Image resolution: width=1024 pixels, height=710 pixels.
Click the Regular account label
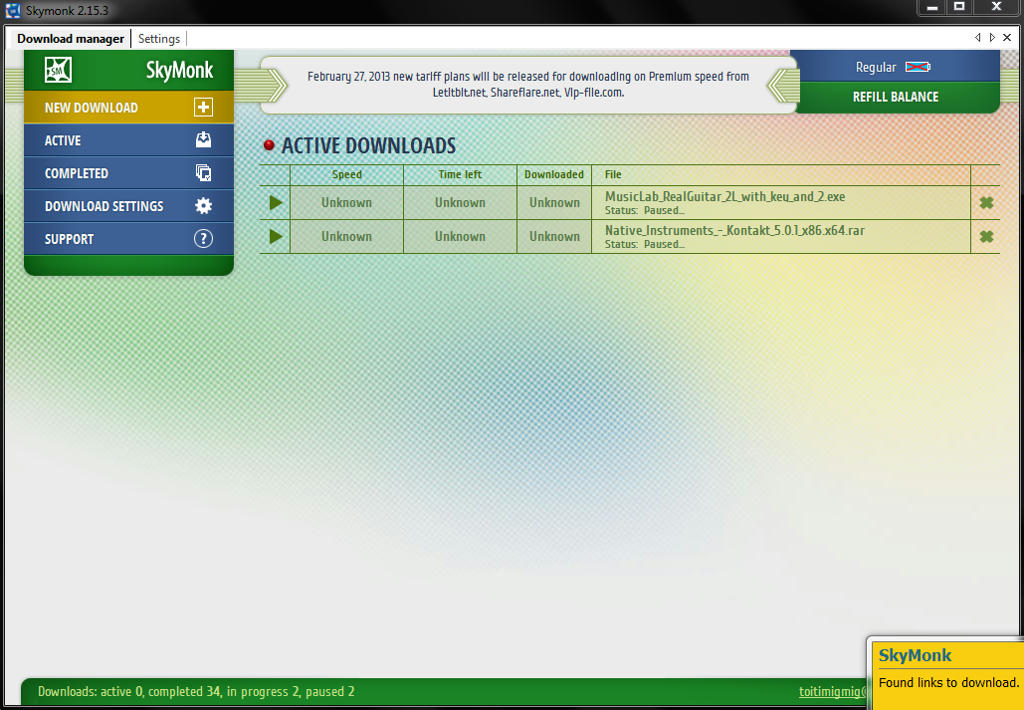click(876, 67)
